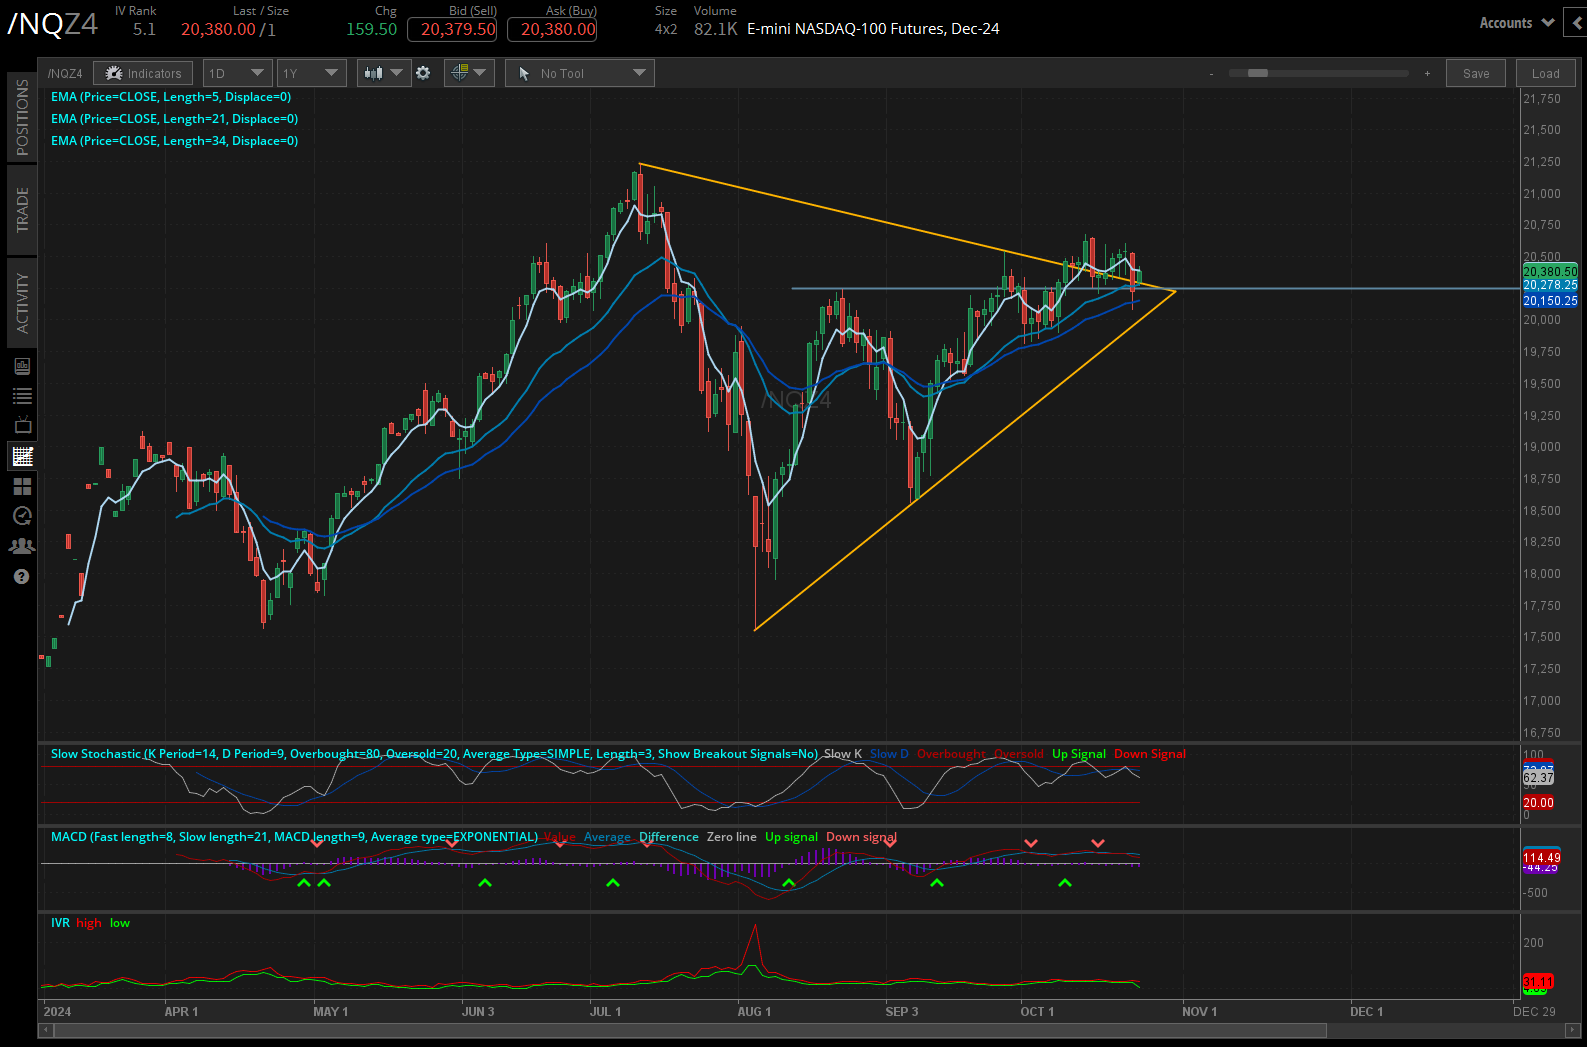Open the four-square grid view icon
Screen dimensions: 1587x1047
22,486
